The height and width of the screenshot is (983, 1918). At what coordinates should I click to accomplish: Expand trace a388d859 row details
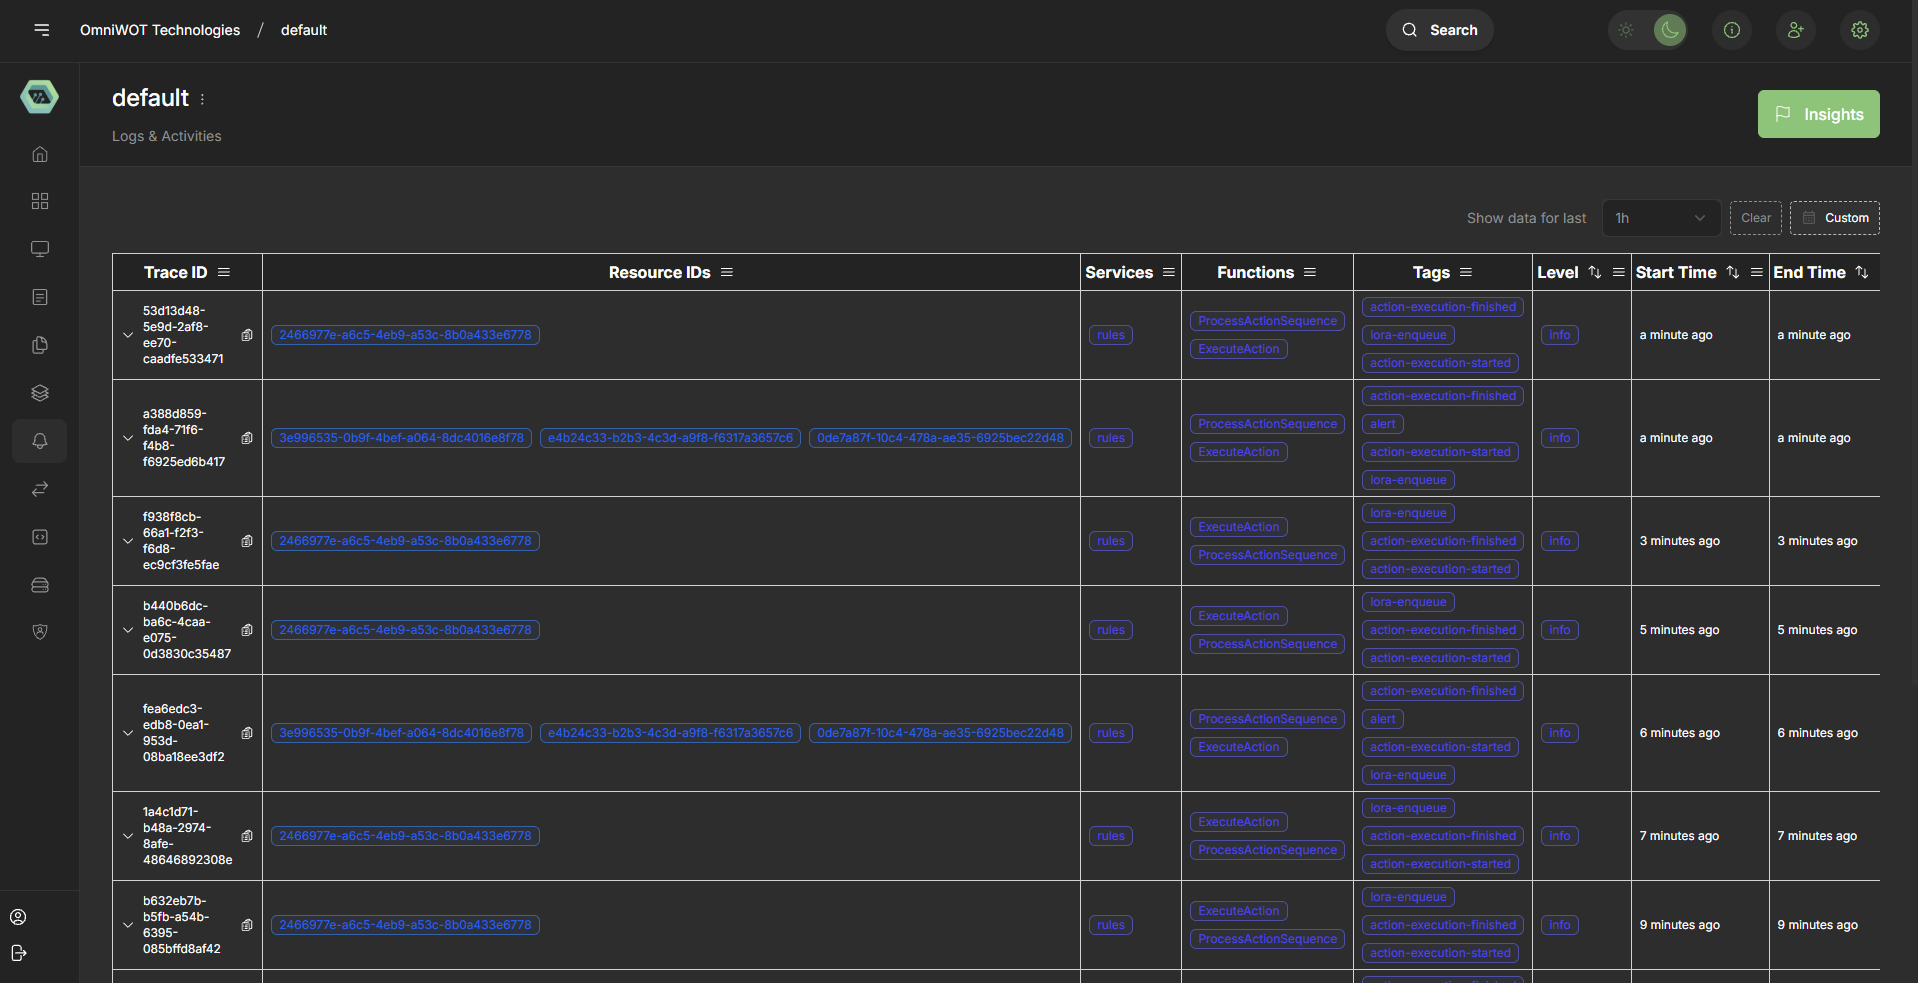[127, 437]
